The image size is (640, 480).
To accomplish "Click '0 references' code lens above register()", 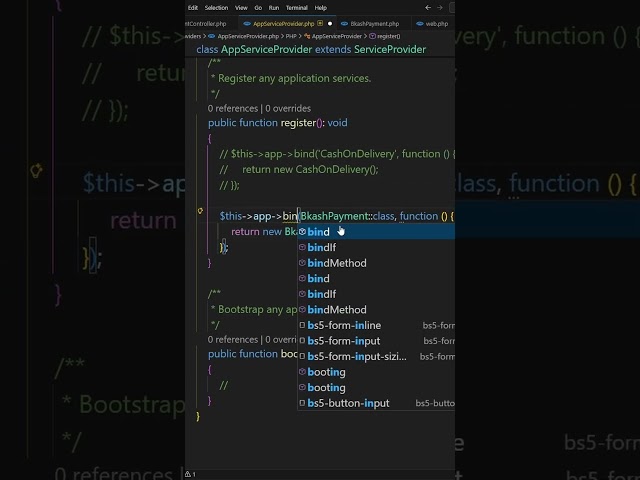I will click(x=233, y=109).
